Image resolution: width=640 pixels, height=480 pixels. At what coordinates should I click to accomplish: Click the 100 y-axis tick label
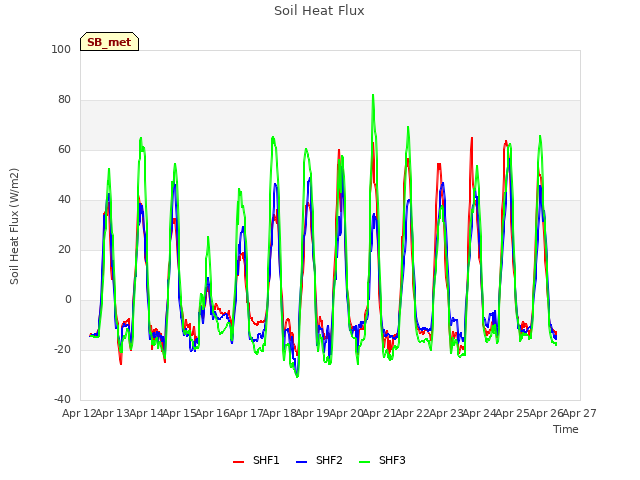[x=61, y=49]
